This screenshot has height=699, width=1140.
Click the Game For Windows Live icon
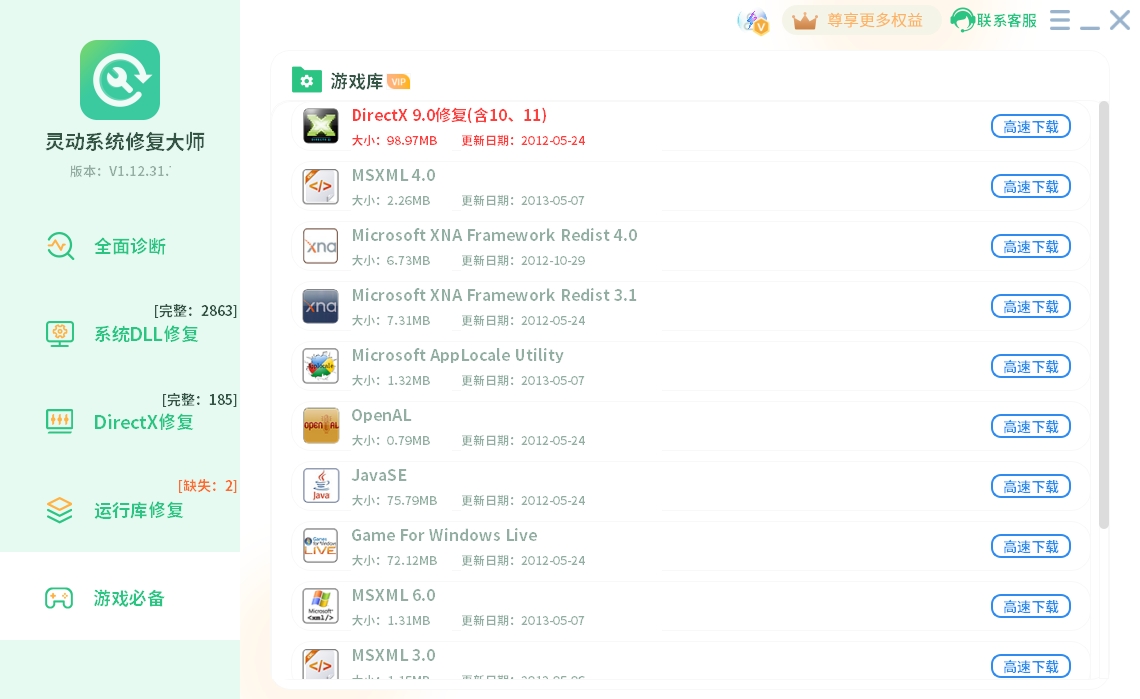click(x=321, y=546)
